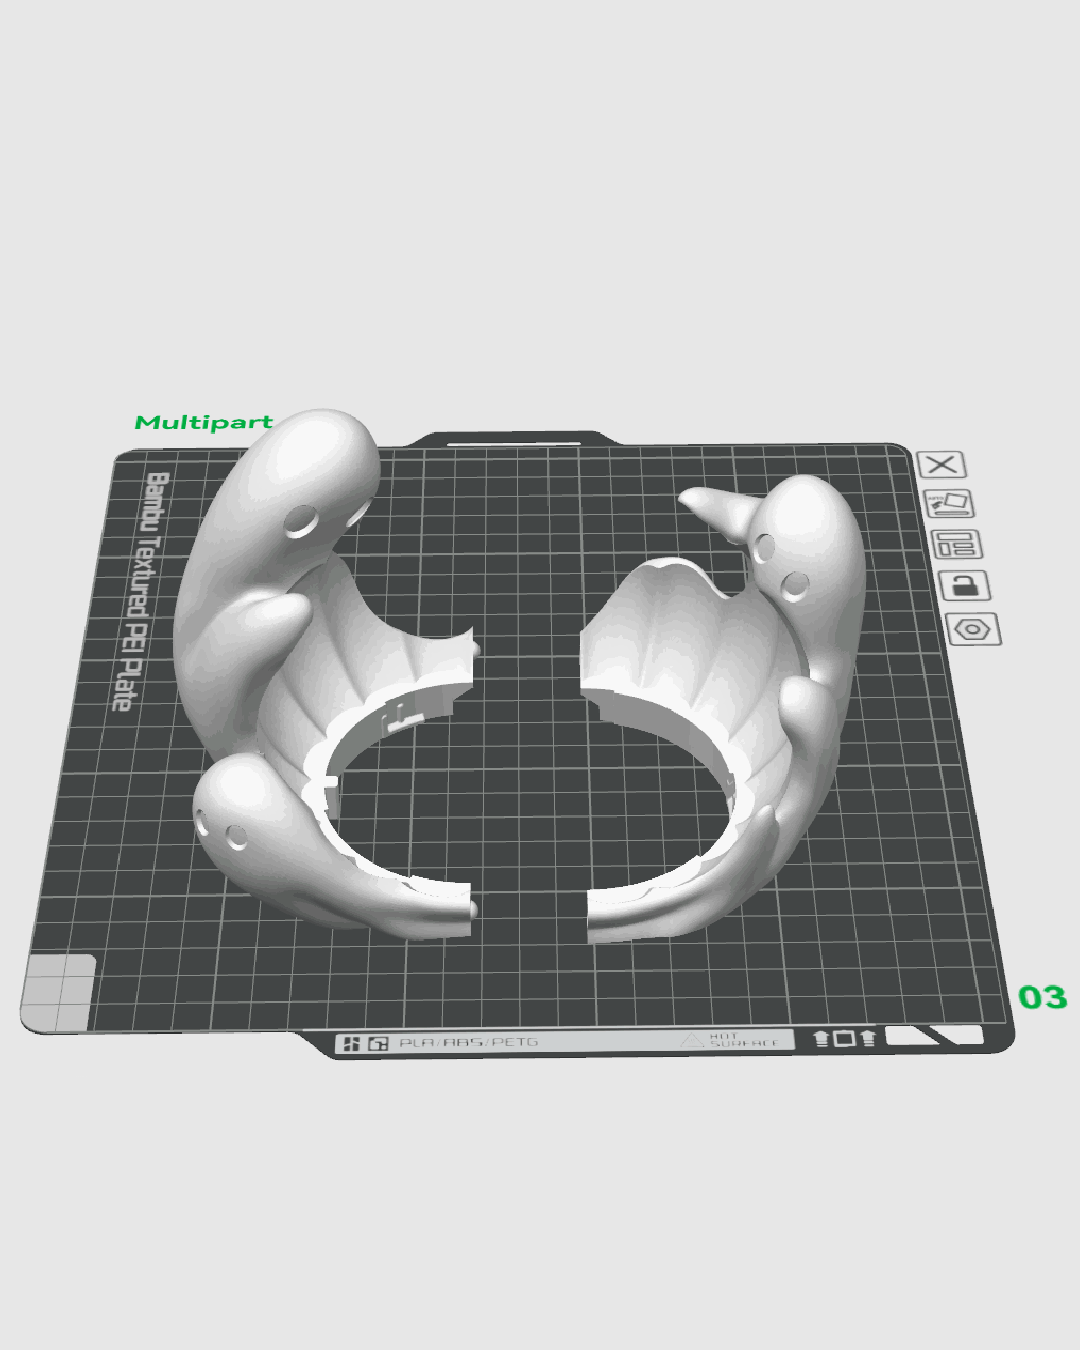Click the green "03" plate number

pos(1043,997)
